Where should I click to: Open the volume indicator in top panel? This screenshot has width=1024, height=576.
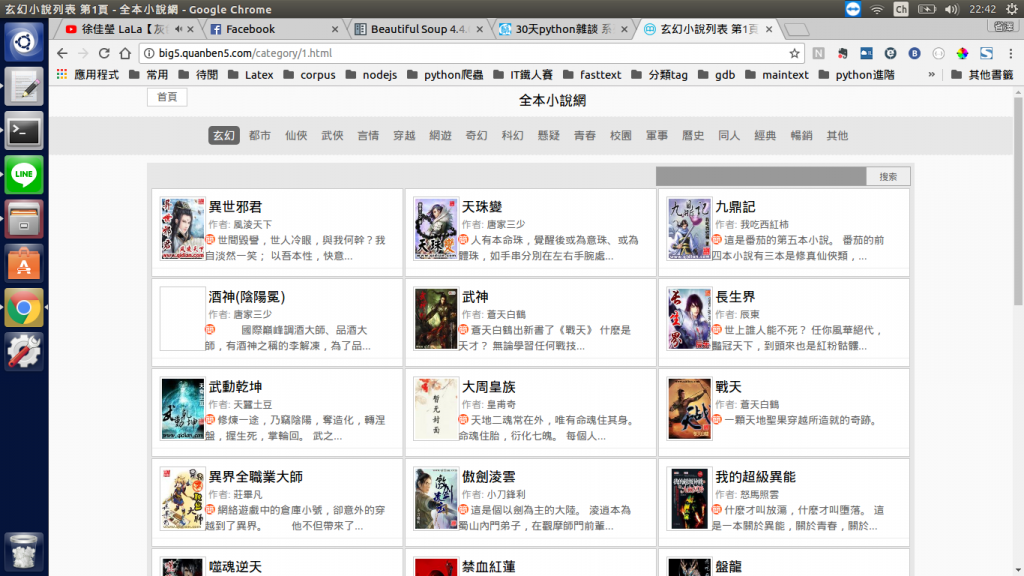pyautogui.click(x=952, y=9)
